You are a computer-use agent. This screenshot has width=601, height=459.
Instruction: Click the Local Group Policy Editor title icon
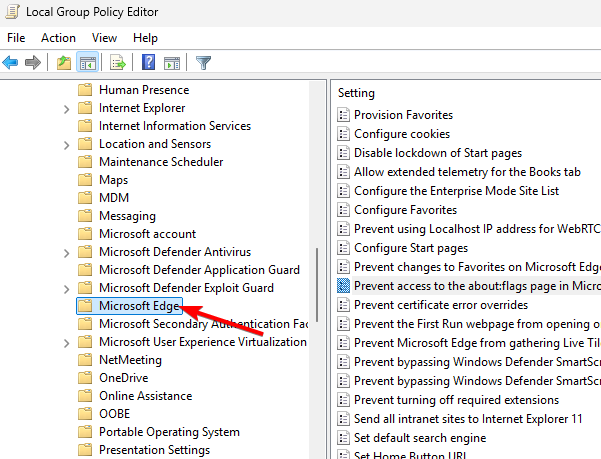click(x=12, y=11)
